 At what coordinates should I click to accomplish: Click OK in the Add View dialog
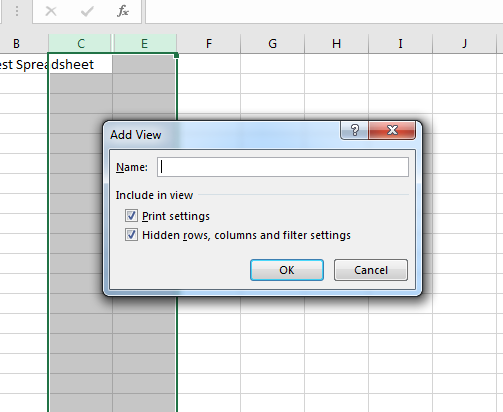tap(287, 270)
